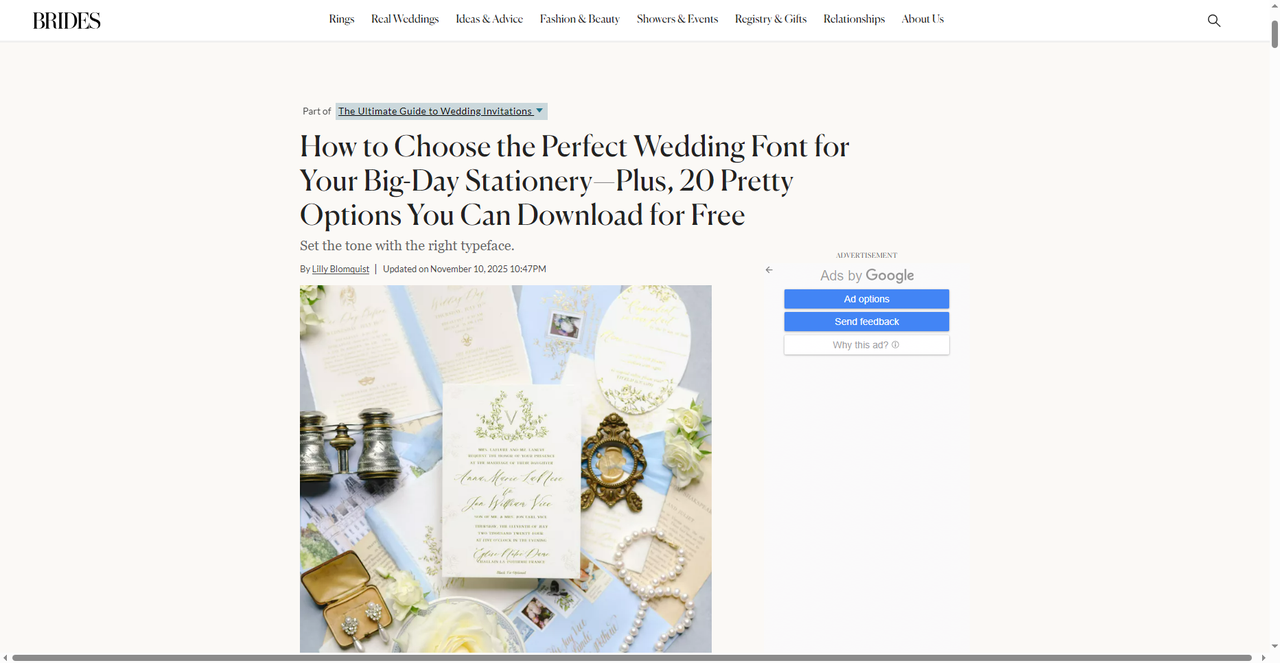
Task: Go to Showers & Events
Action: point(677,19)
